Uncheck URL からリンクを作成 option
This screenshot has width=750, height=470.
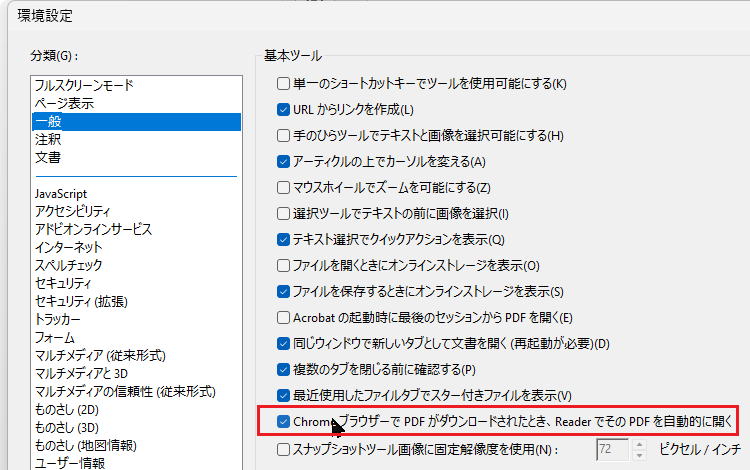(284, 109)
